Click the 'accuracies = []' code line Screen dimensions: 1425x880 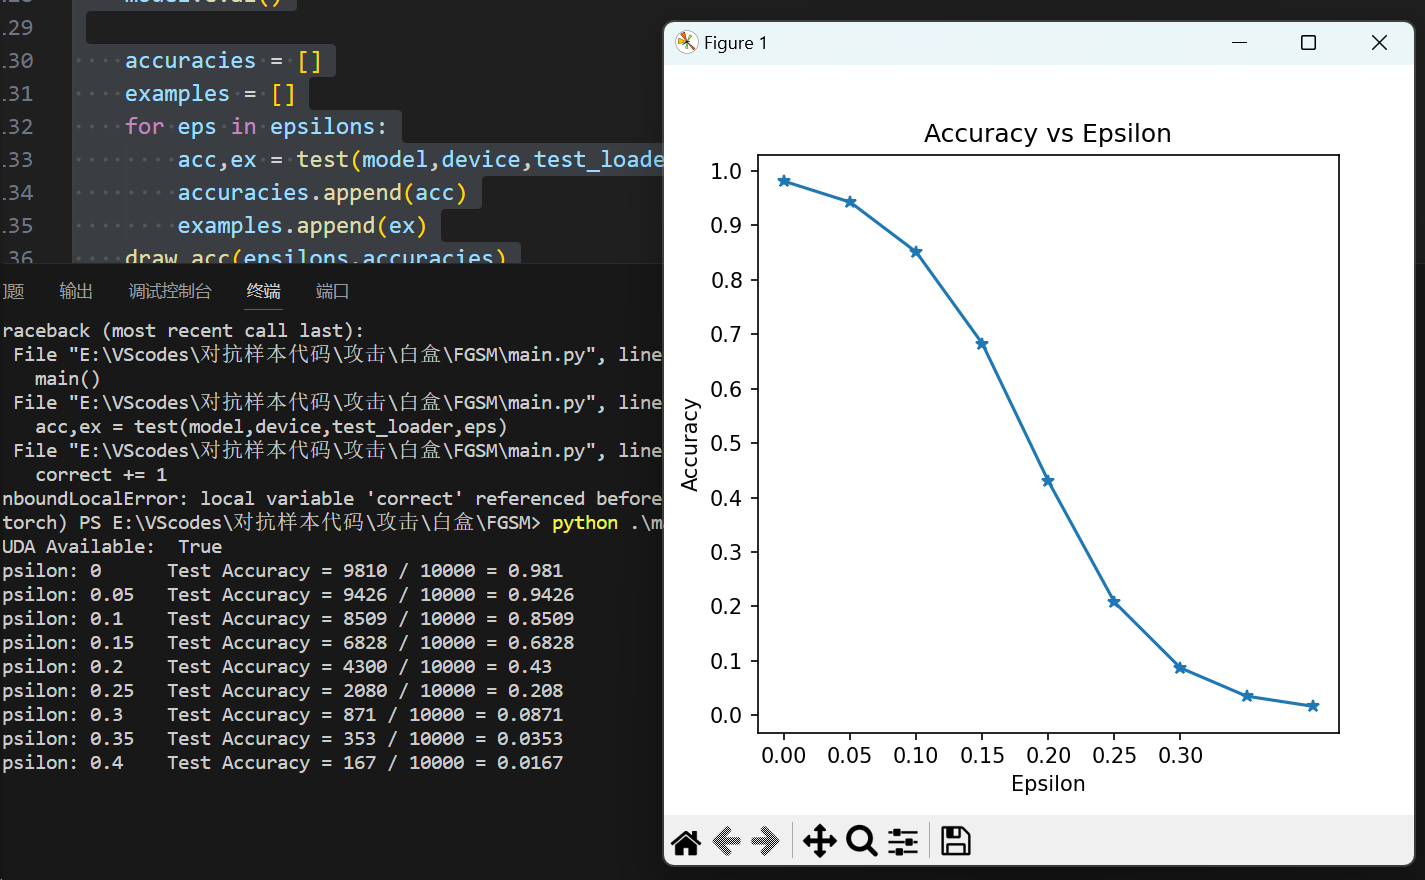point(223,61)
